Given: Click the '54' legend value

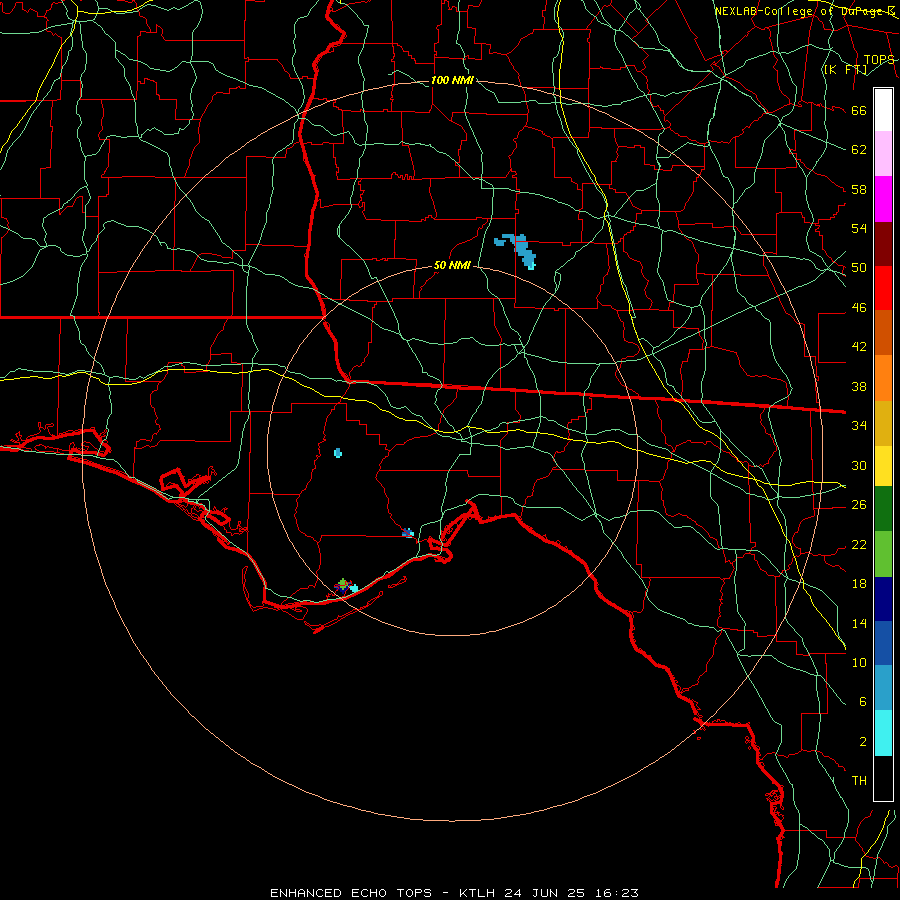Looking at the screenshot, I should (859, 228).
